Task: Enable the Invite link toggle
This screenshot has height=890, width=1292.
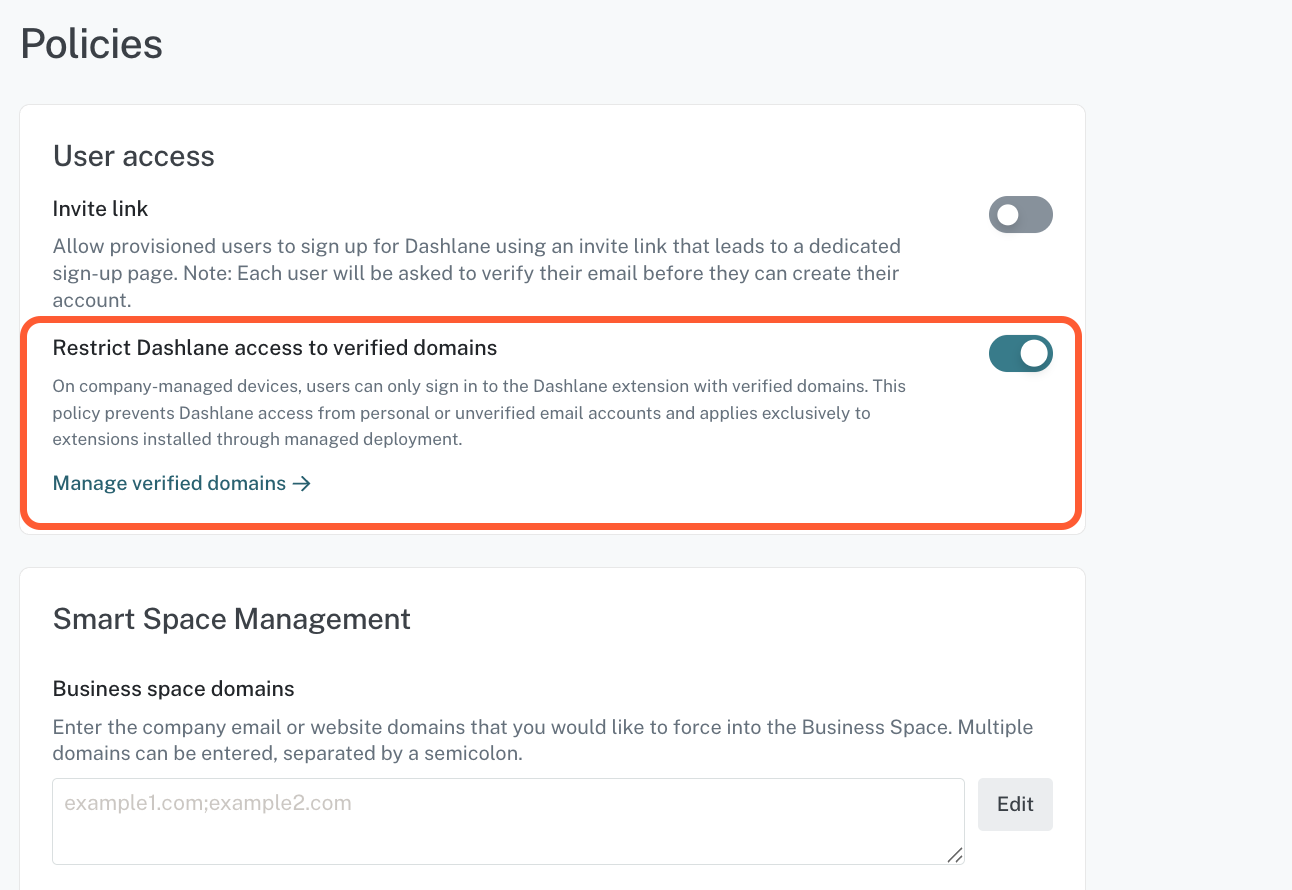Action: tap(1020, 214)
